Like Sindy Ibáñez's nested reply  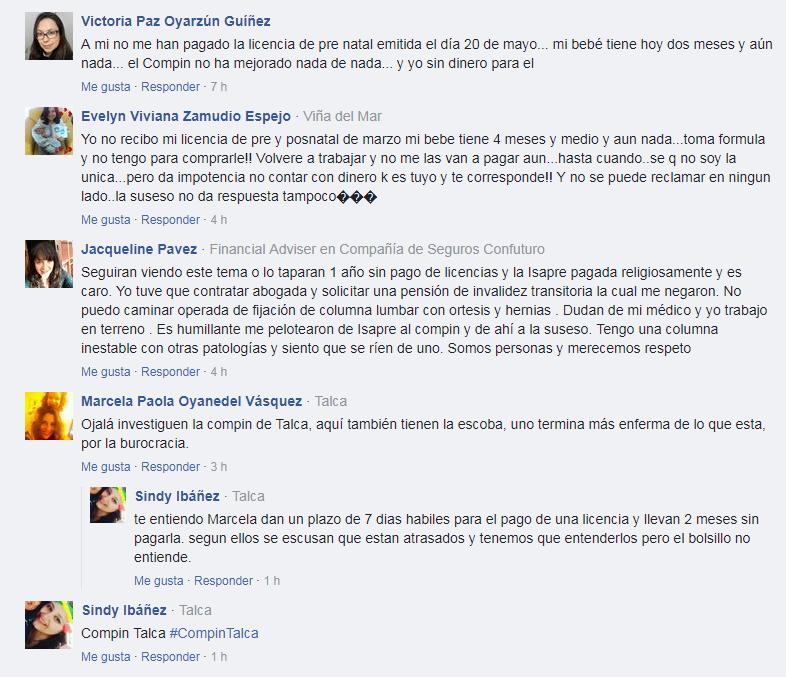(x=158, y=581)
